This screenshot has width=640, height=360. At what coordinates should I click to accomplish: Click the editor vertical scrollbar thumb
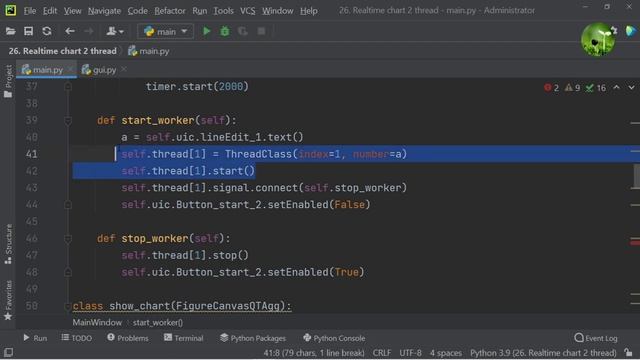(x=637, y=176)
